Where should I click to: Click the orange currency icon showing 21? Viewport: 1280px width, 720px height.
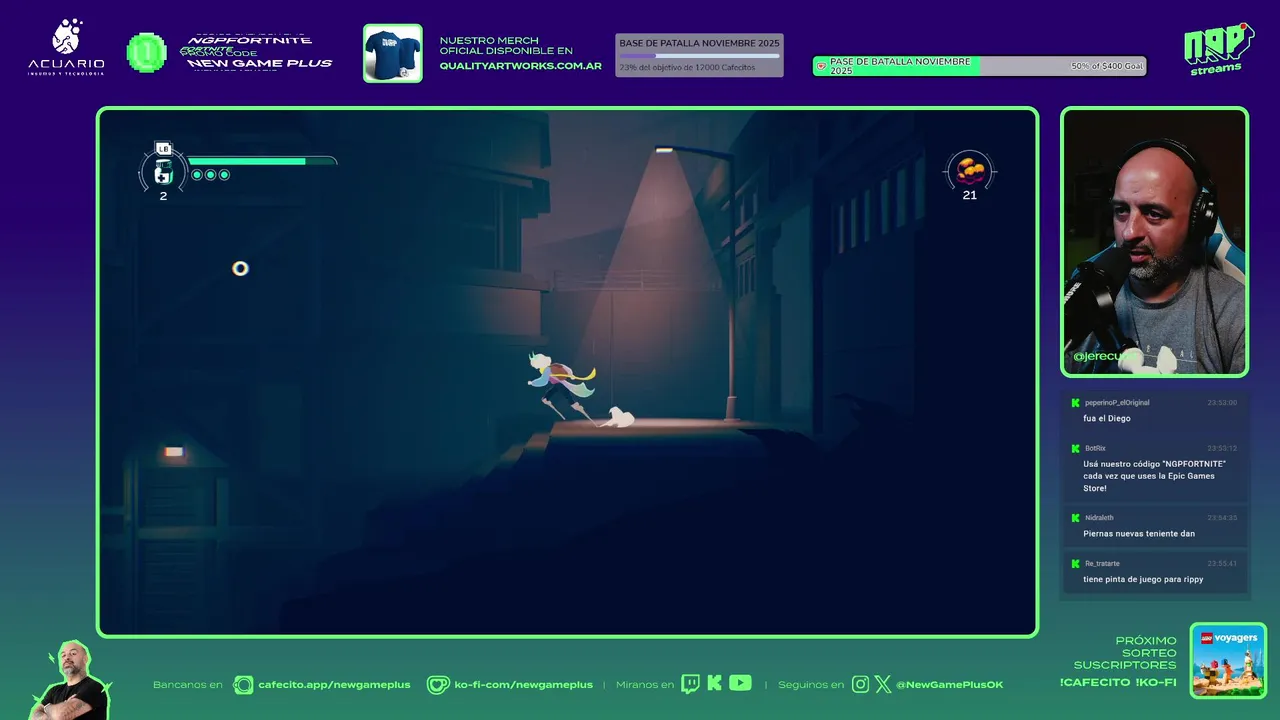pos(969,170)
